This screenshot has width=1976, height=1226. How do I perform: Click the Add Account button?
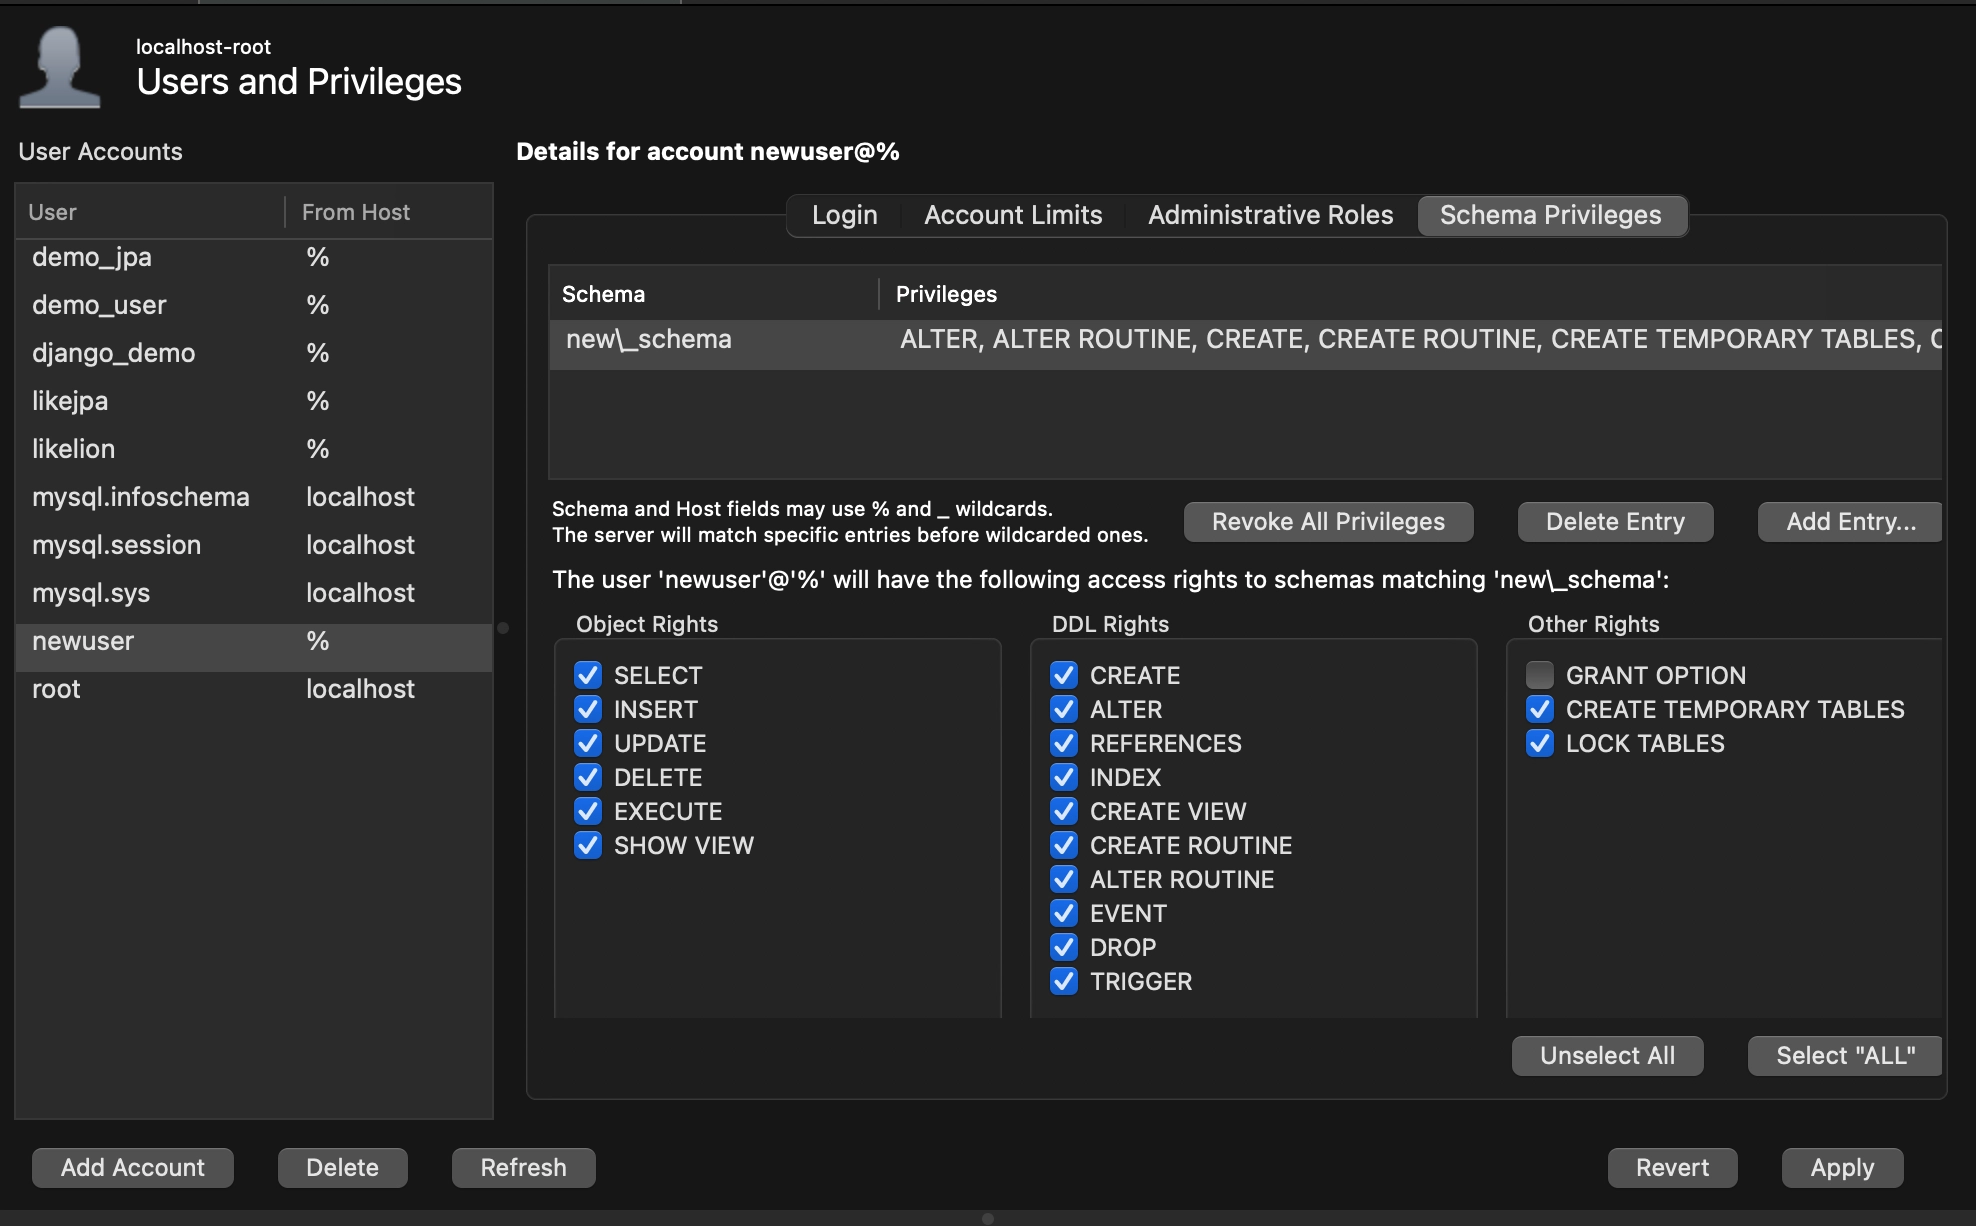[x=133, y=1167]
